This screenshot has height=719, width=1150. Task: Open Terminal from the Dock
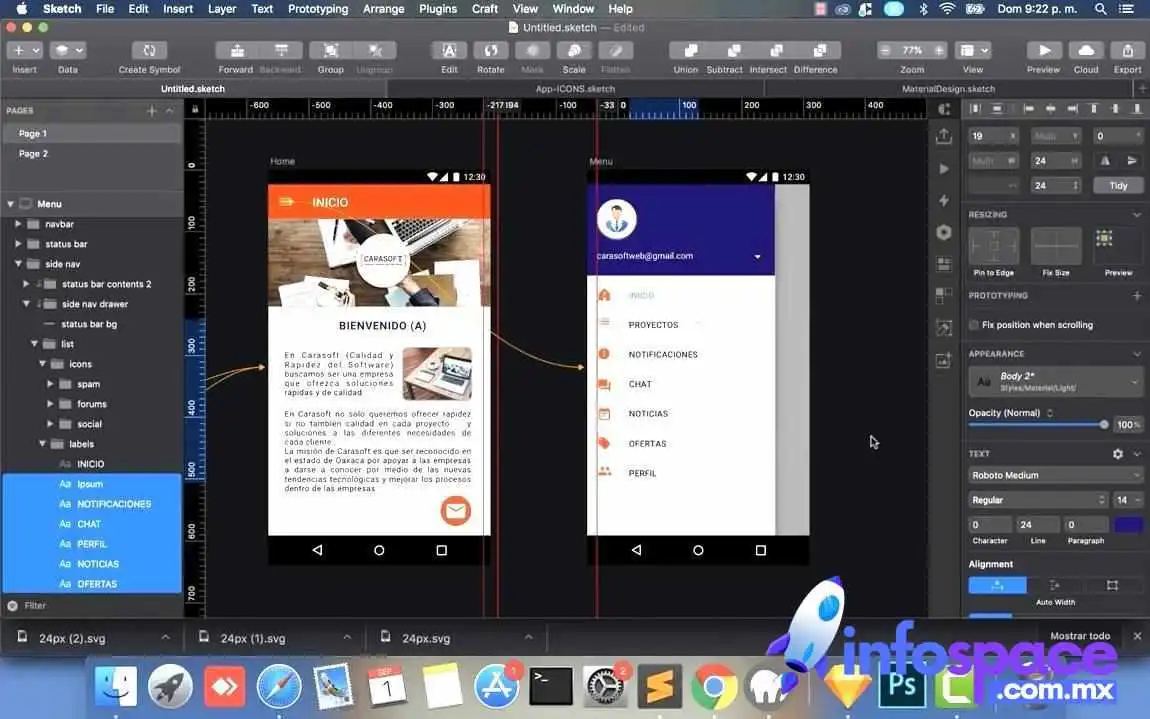click(x=551, y=687)
